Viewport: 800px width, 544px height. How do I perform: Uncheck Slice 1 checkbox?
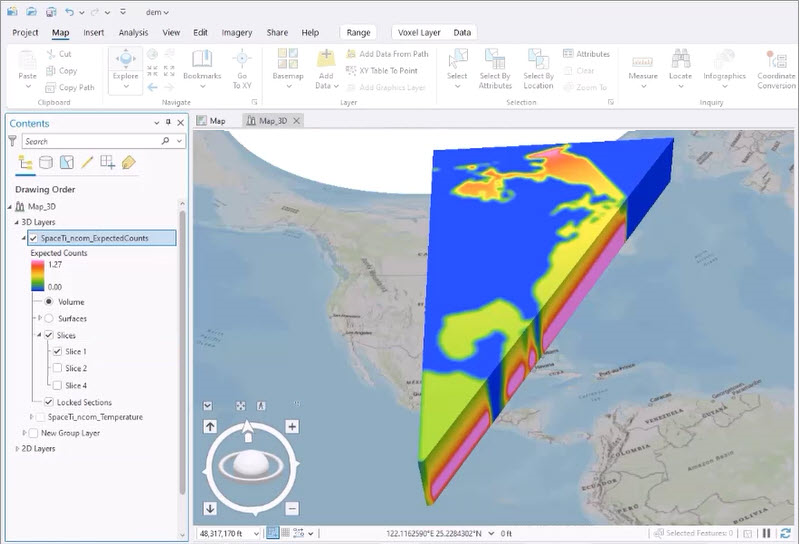coord(57,352)
